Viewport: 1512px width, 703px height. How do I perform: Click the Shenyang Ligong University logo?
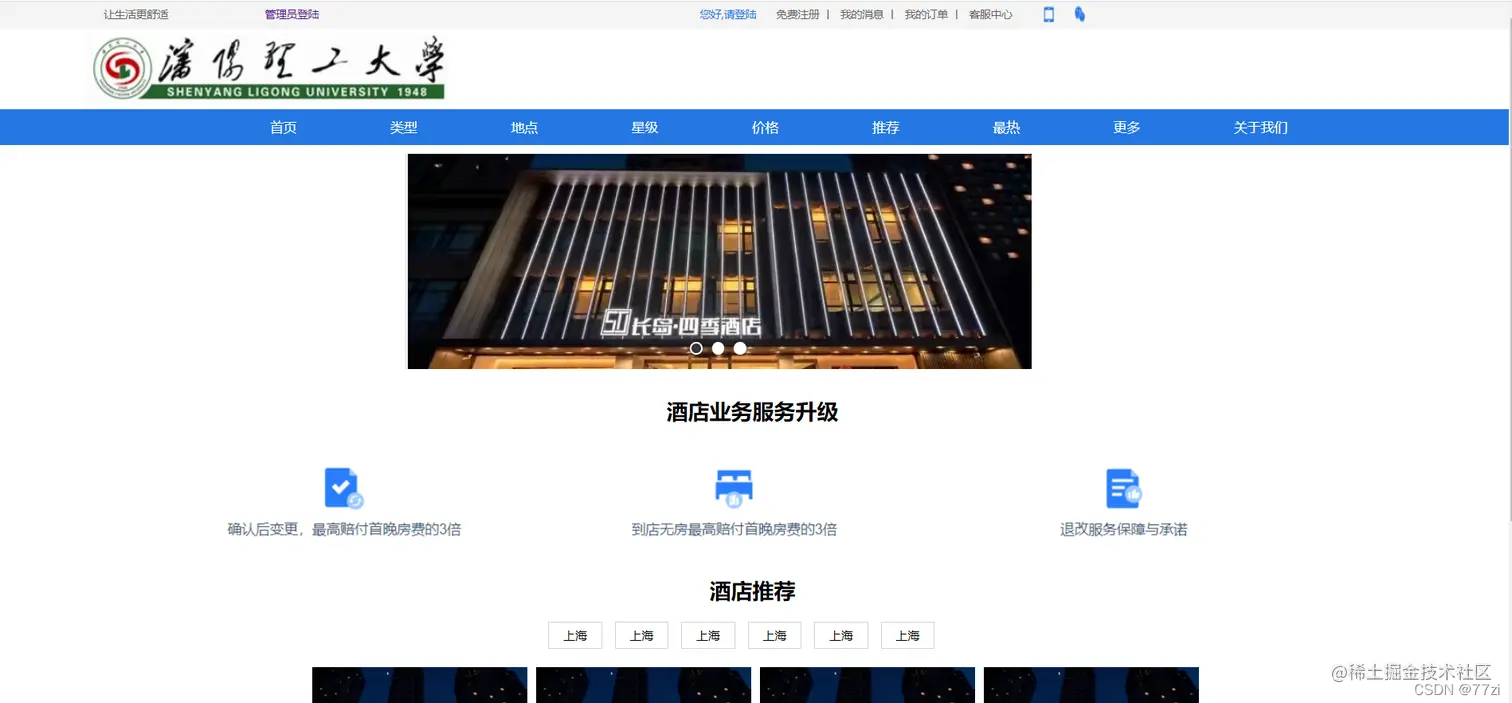pos(266,67)
